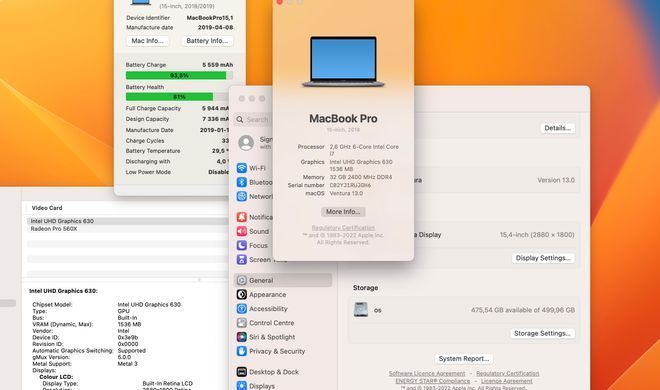Open Privacy & Security hand icon
The height and width of the screenshot is (390, 660).
[x=242, y=351]
